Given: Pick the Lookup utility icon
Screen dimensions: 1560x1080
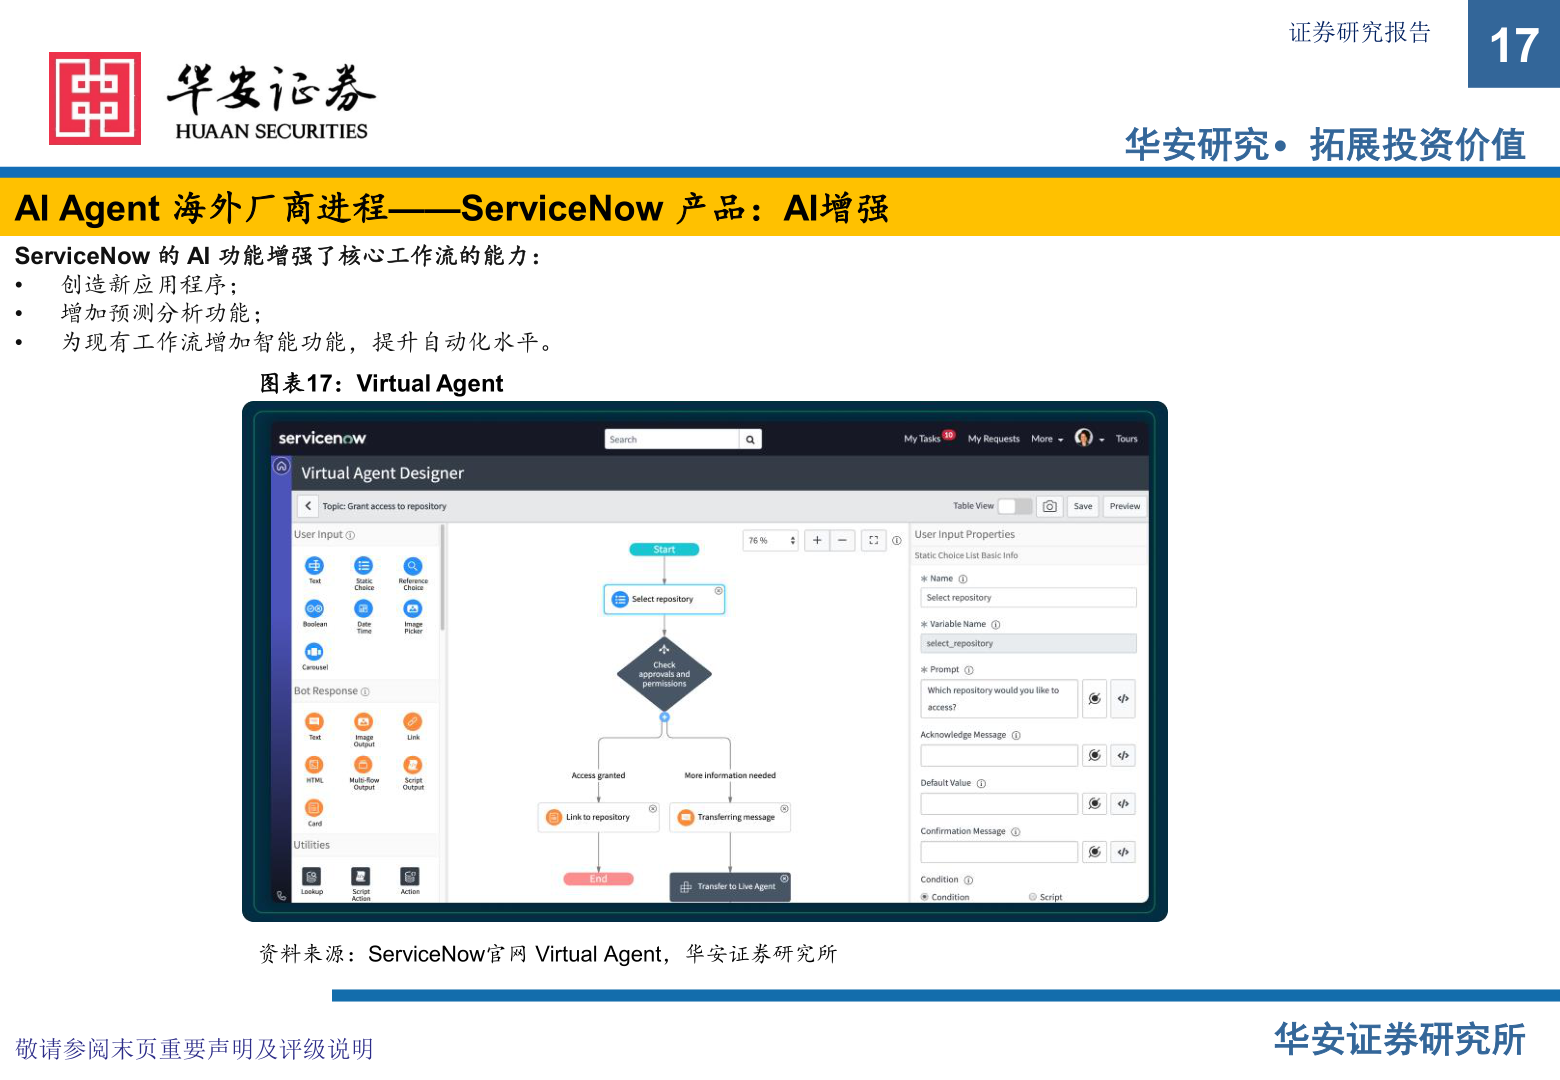Looking at the screenshot, I should (311, 876).
